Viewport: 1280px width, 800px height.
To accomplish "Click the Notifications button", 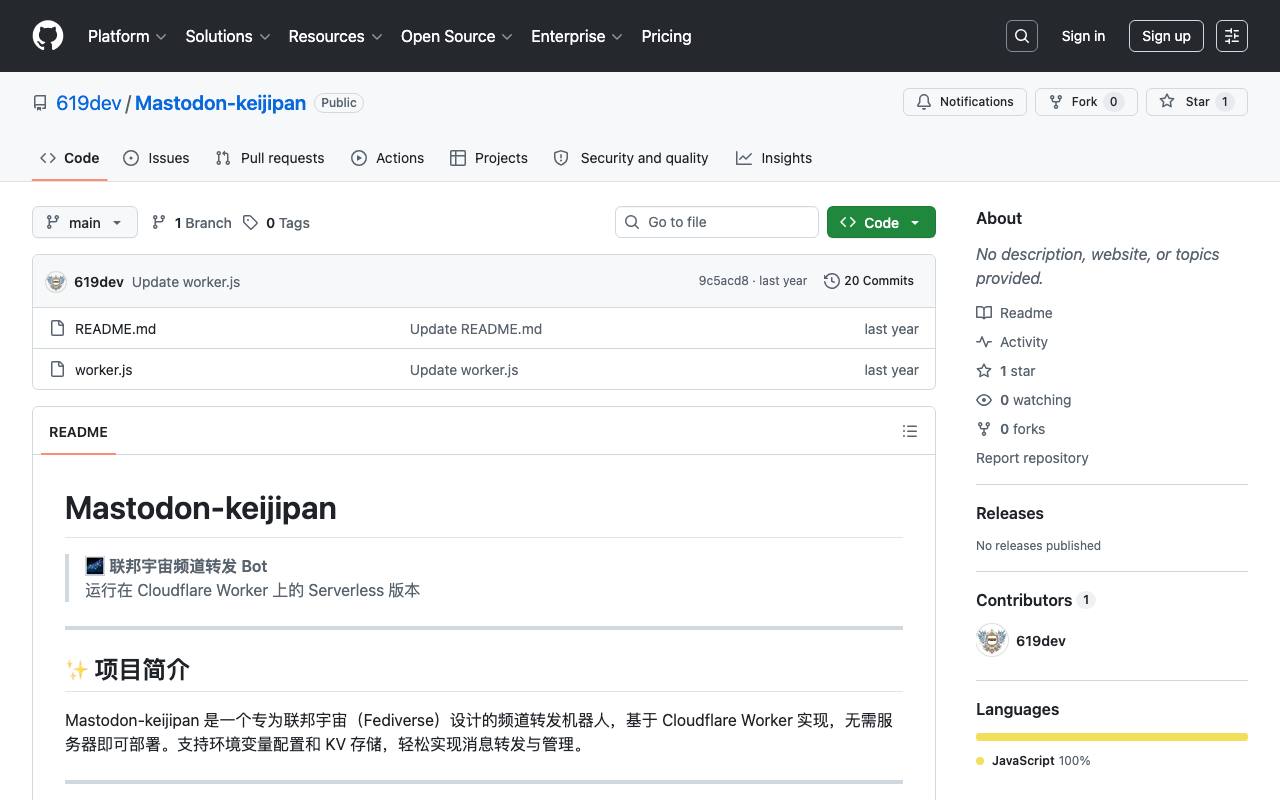I will pyautogui.click(x=965, y=102).
